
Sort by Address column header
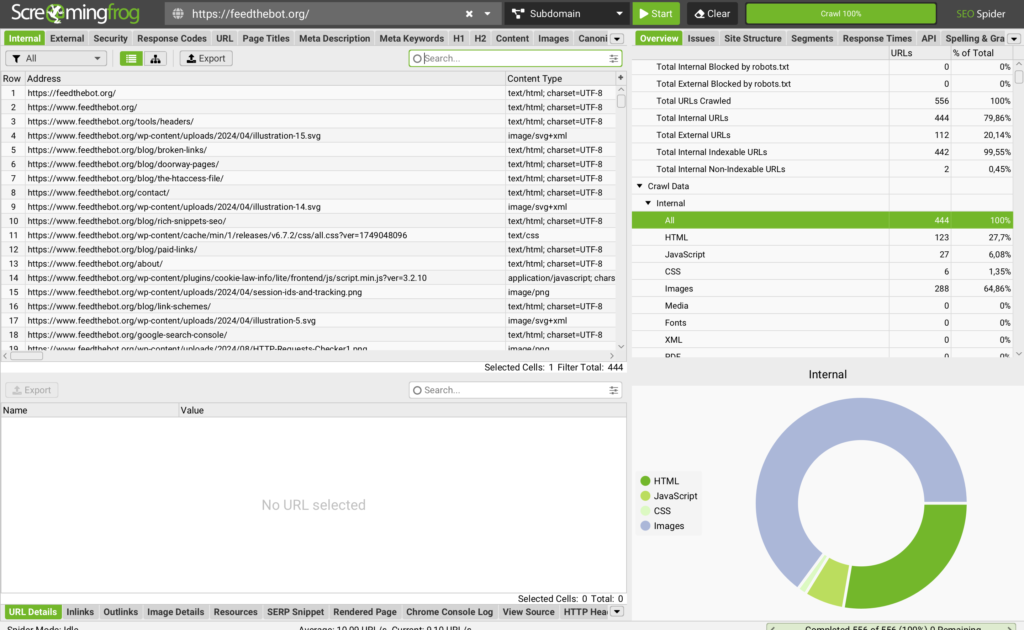pos(264,78)
